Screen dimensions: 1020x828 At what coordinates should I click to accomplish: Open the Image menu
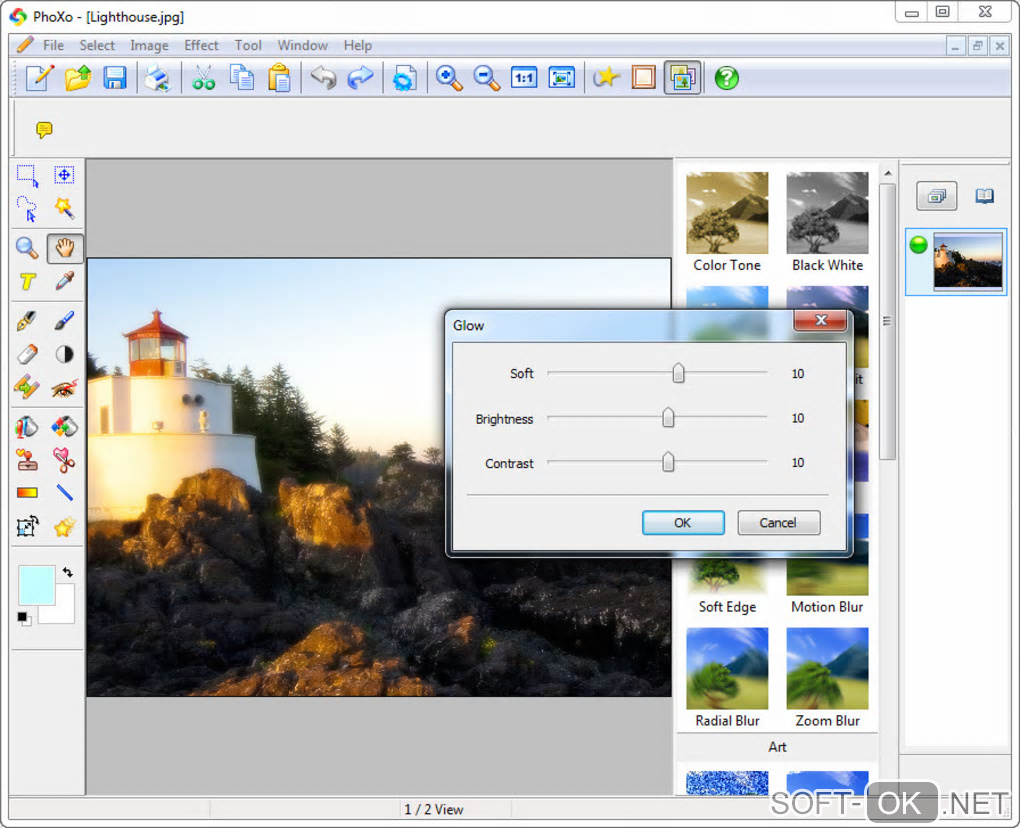pyautogui.click(x=149, y=46)
